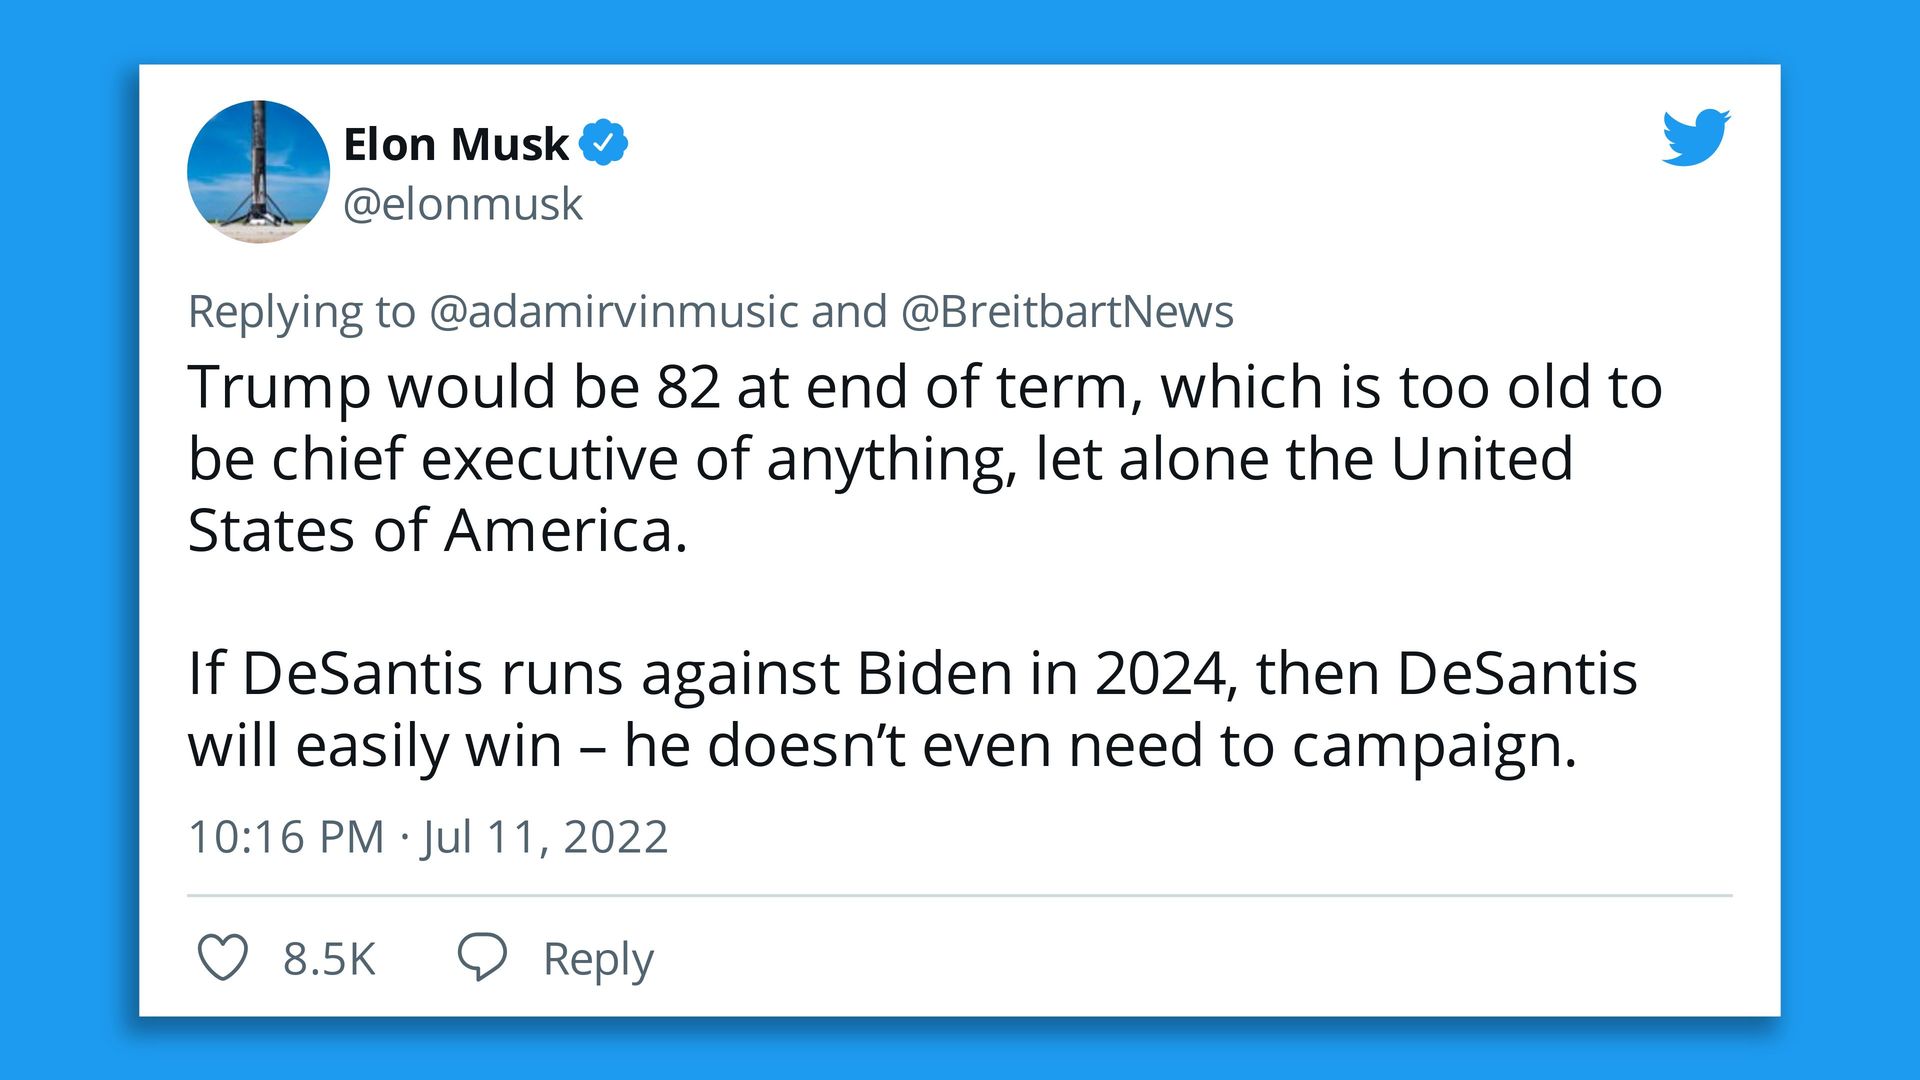This screenshot has height=1080, width=1920.
Task: Click "States of America." in the tweet
Action: coord(437,530)
